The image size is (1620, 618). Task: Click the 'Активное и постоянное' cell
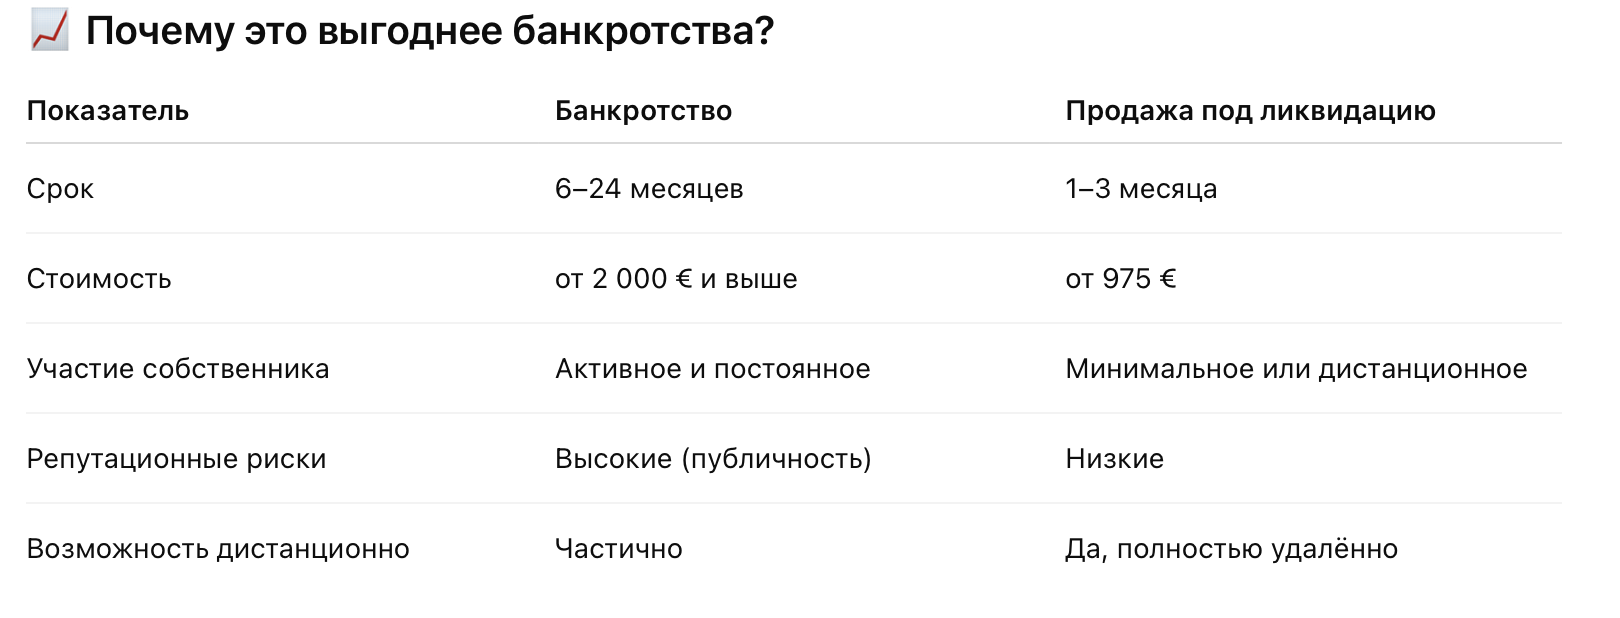click(713, 369)
